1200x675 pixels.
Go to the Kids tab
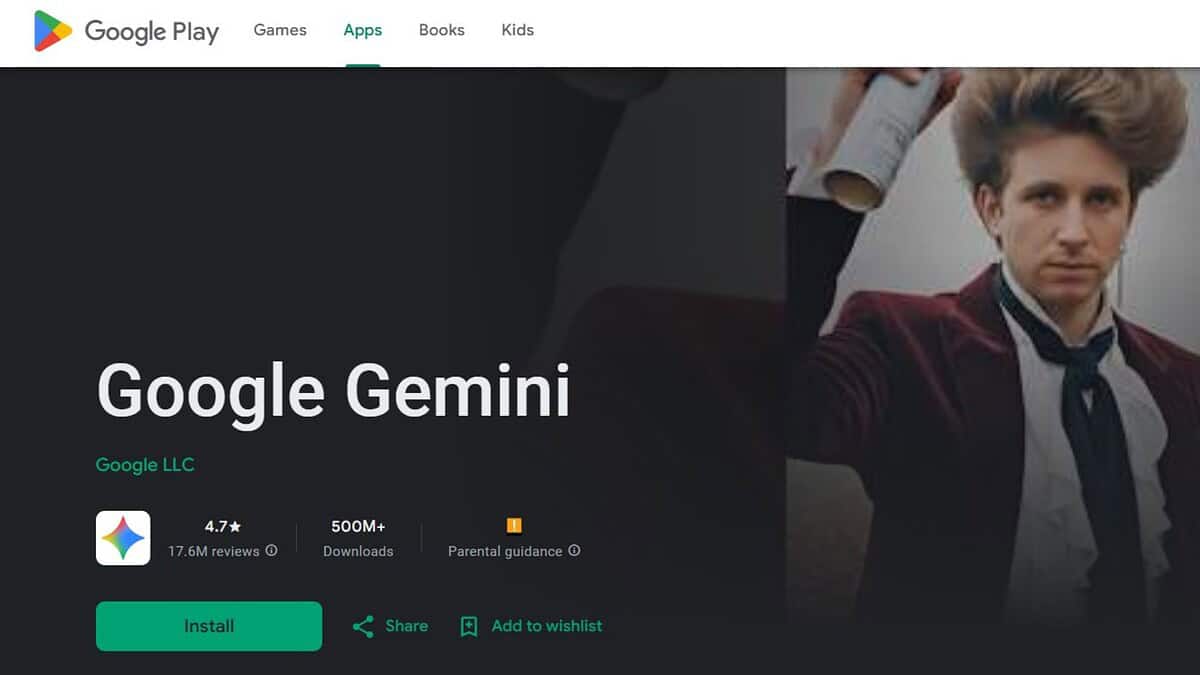518,30
